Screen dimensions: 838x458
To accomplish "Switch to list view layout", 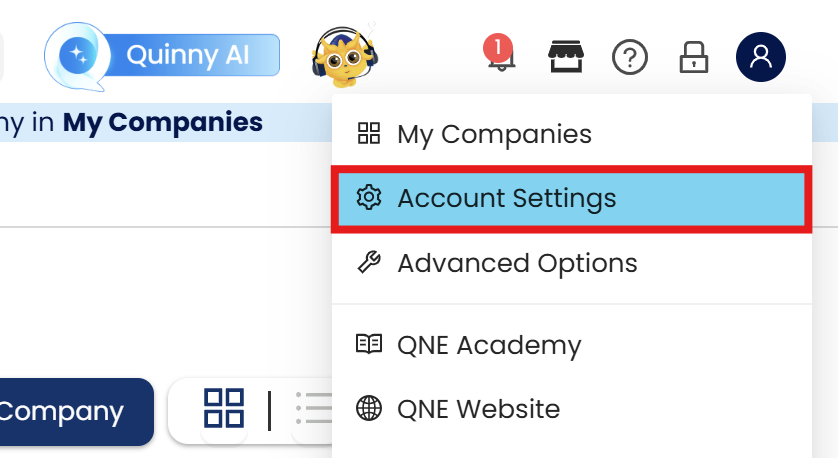I will pos(313,409).
